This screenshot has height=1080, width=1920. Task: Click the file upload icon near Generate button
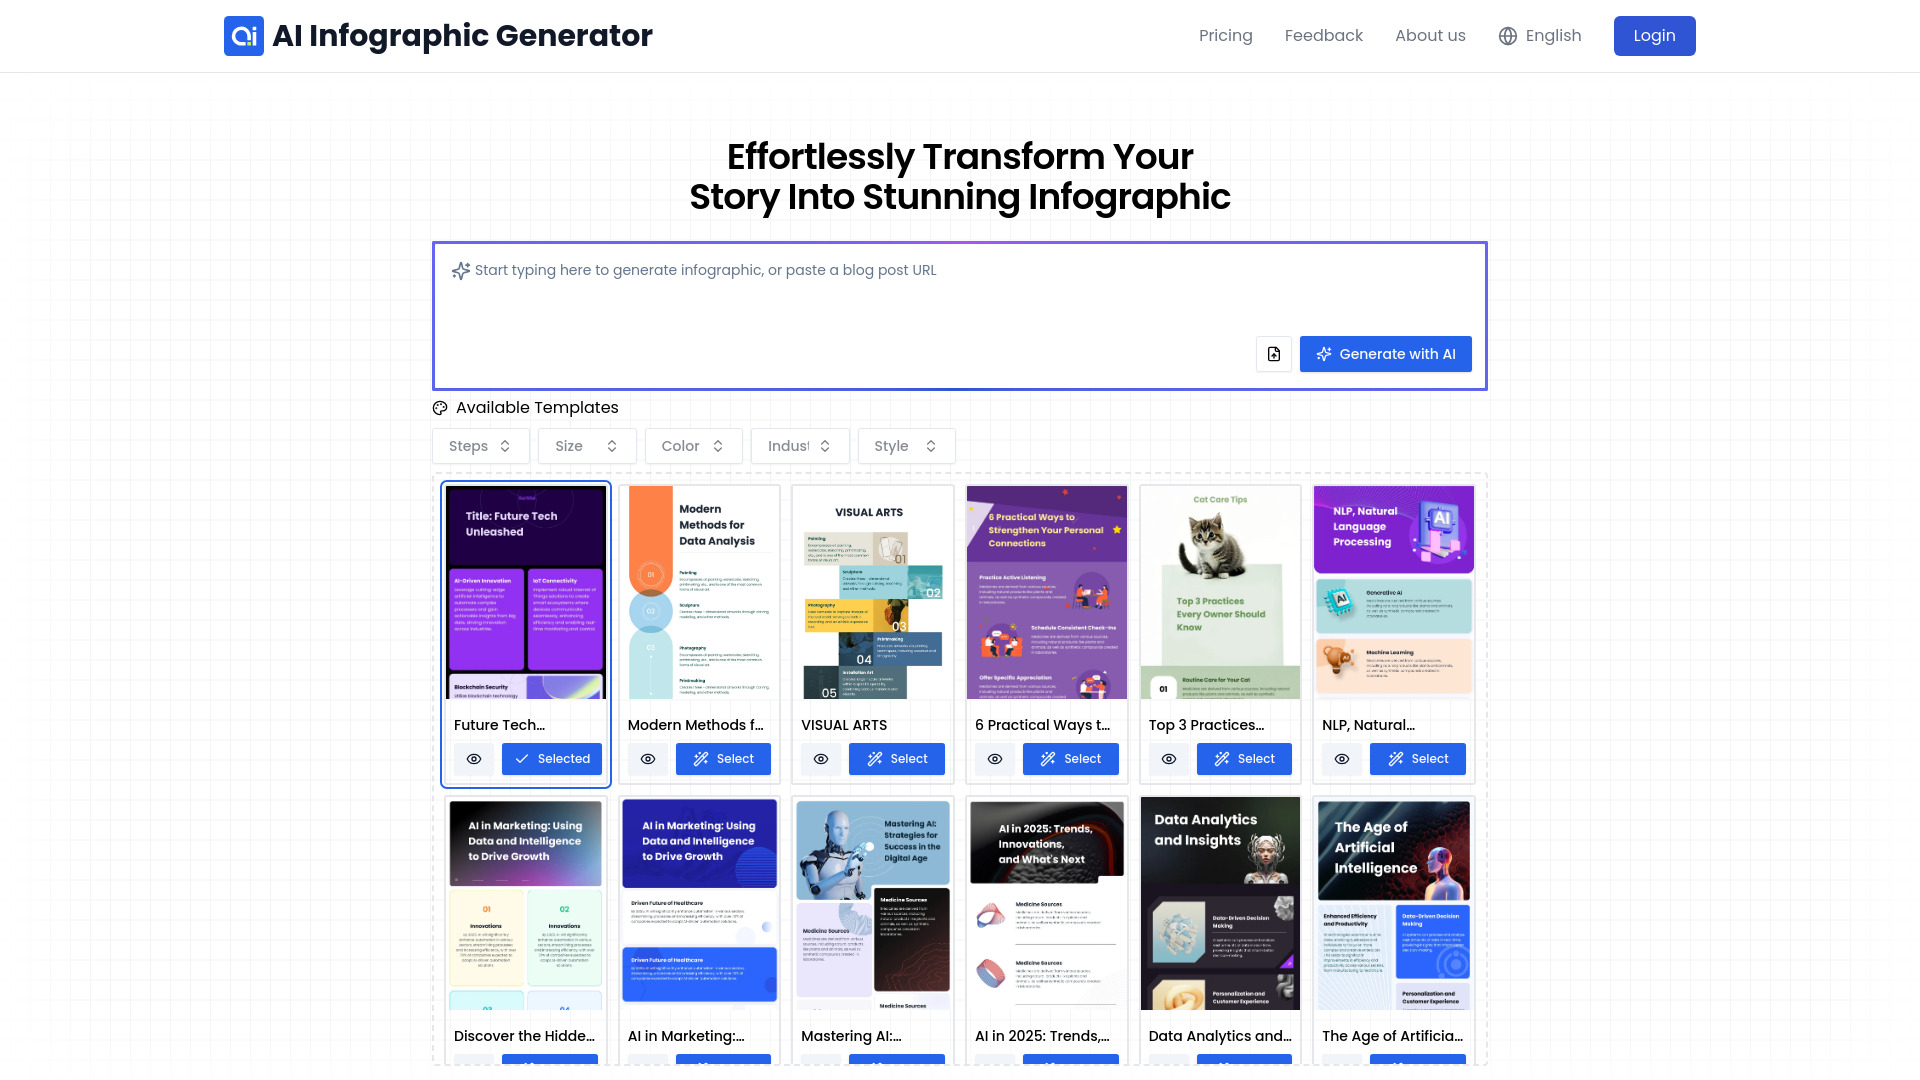coord(1274,353)
